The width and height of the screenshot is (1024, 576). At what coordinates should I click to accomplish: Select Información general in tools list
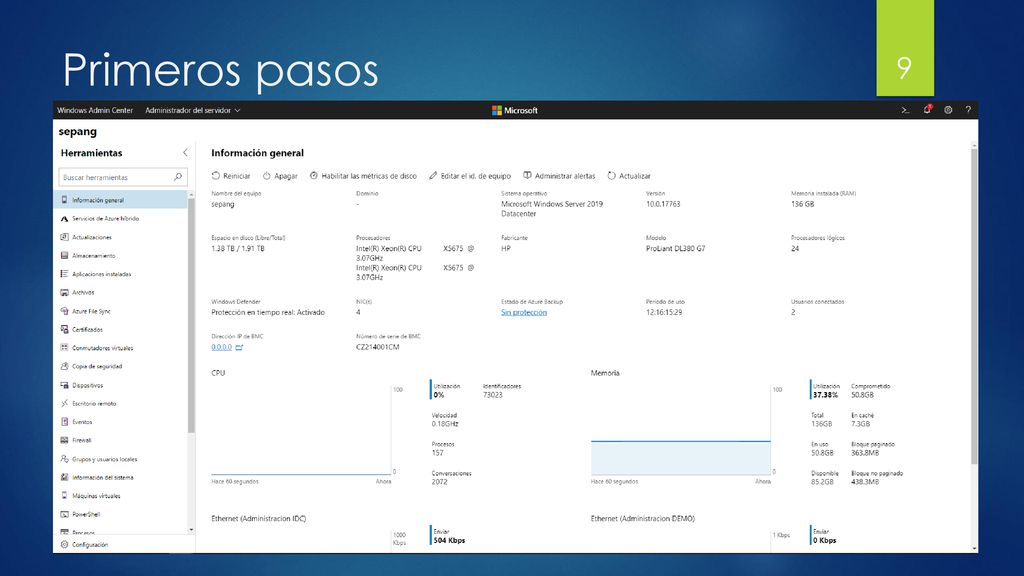(120, 200)
